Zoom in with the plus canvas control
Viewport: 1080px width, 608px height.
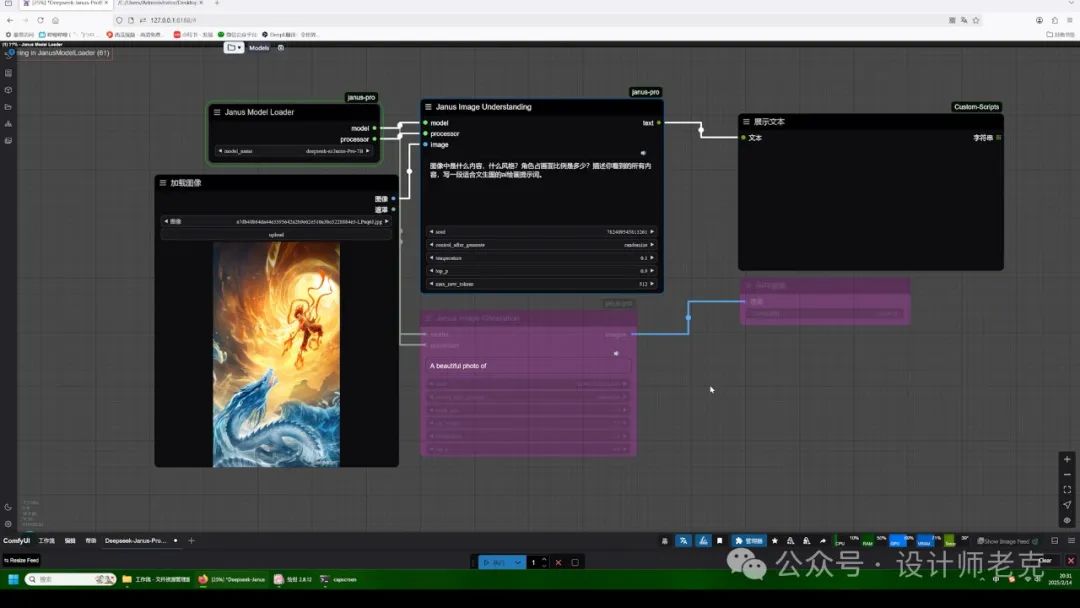coord(1067,459)
